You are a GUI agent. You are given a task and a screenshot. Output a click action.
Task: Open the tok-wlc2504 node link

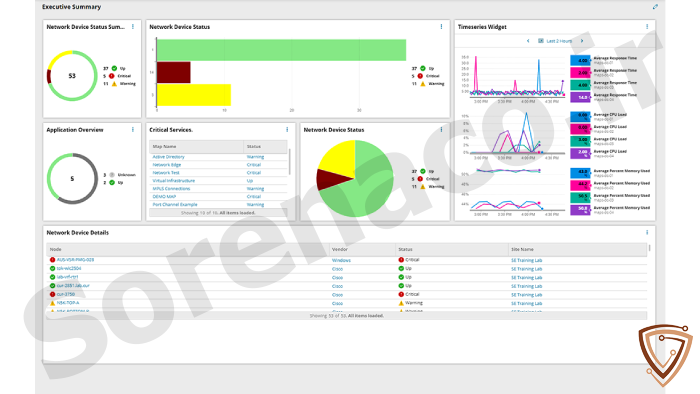[69, 269]
